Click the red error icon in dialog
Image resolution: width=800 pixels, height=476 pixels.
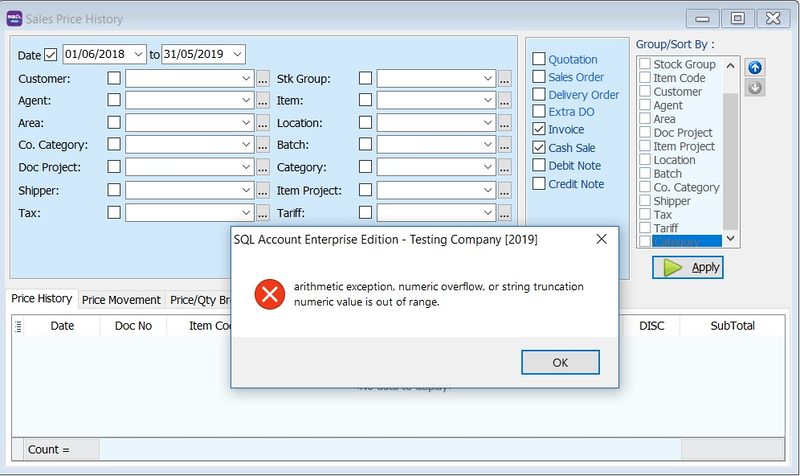(x=269, y=293)
